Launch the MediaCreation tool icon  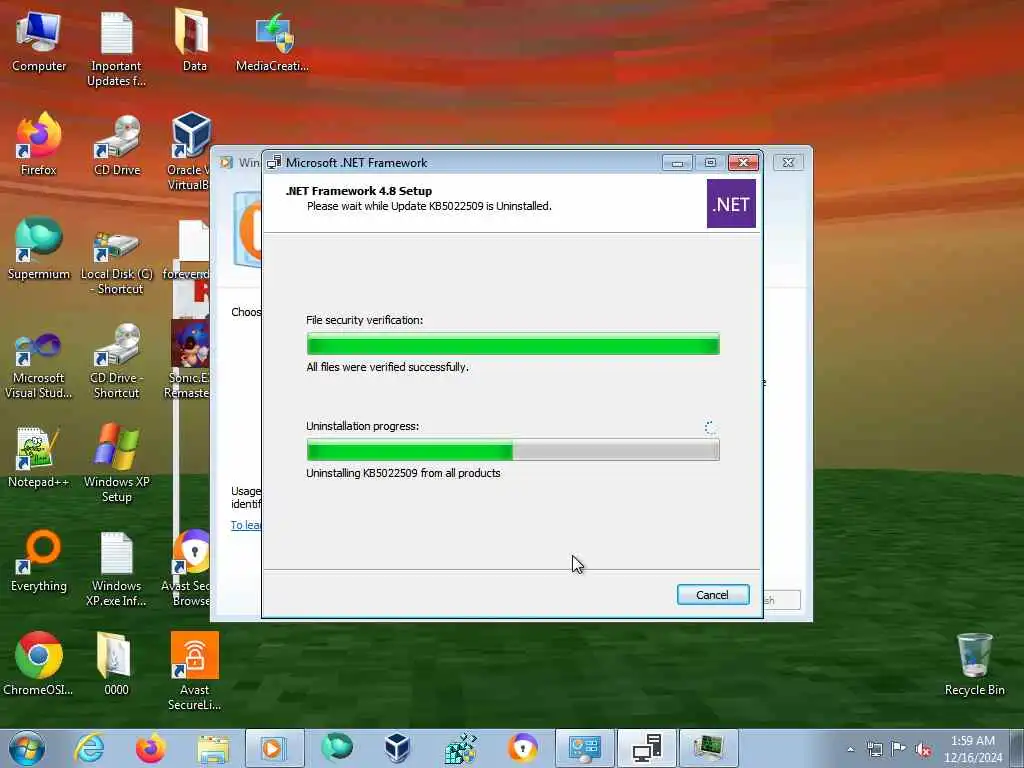coord(272,41)
